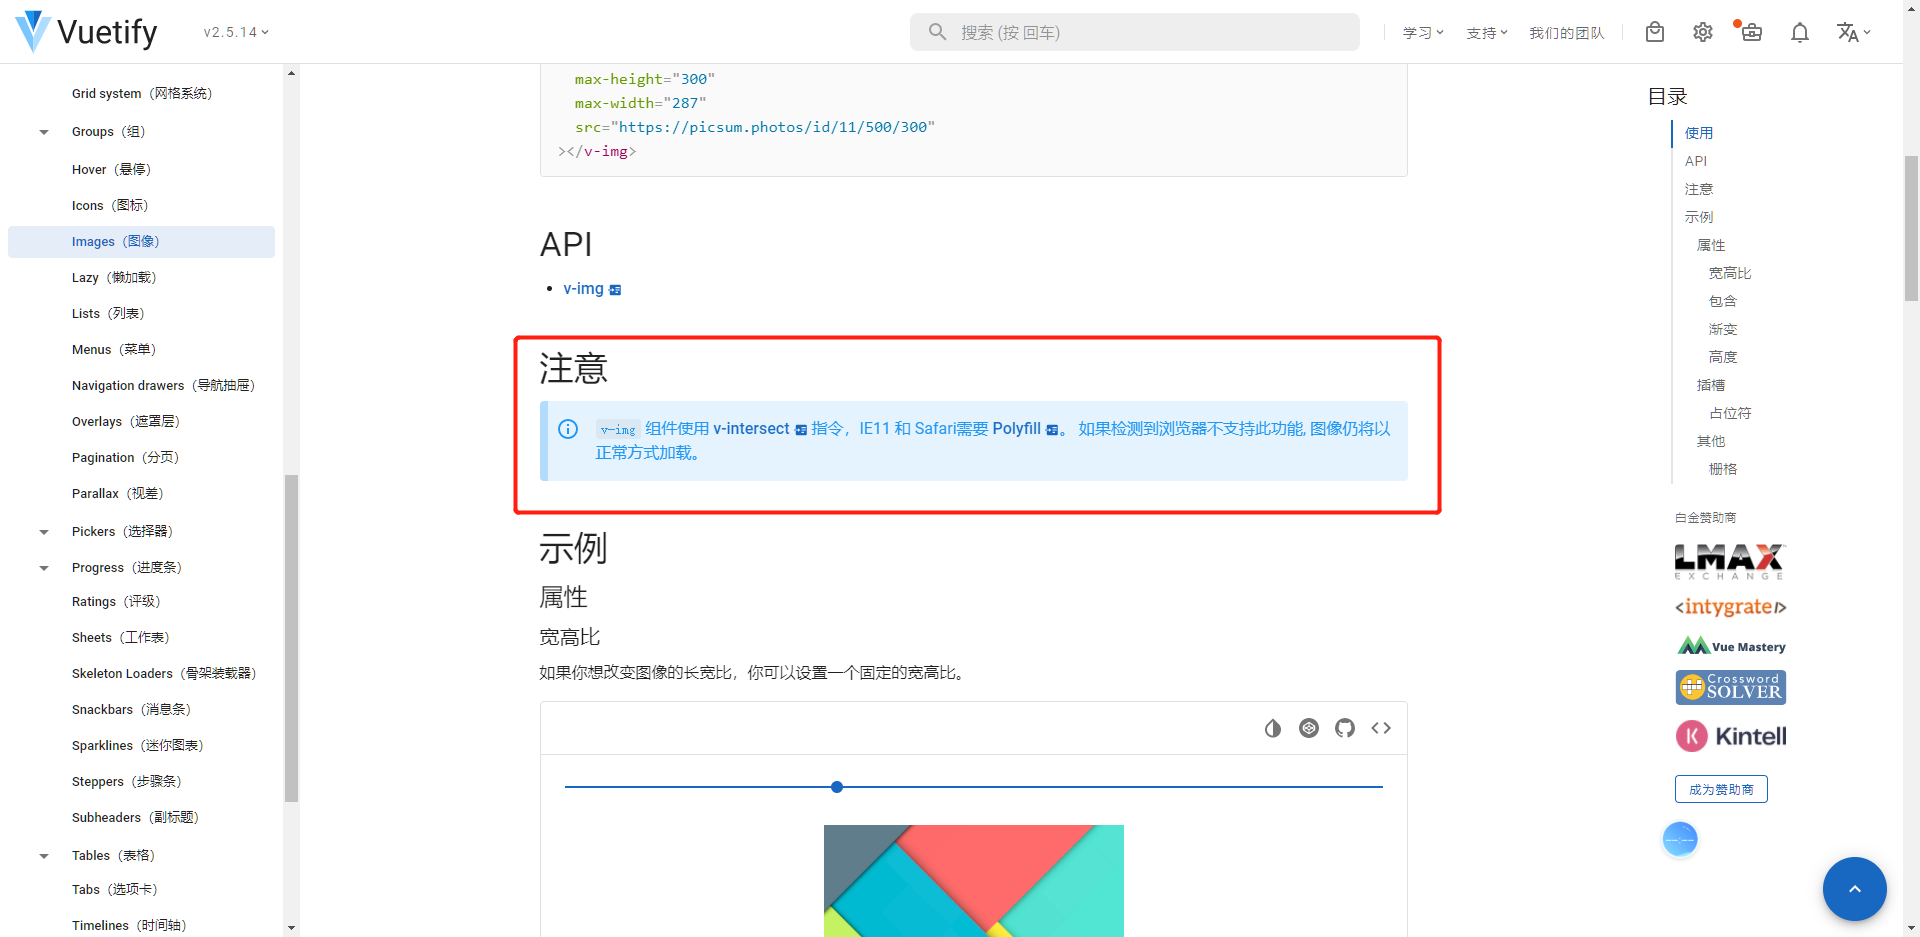Click the search input field
The width and height of the screenshot is (1920, 937).
[1134, 32]
